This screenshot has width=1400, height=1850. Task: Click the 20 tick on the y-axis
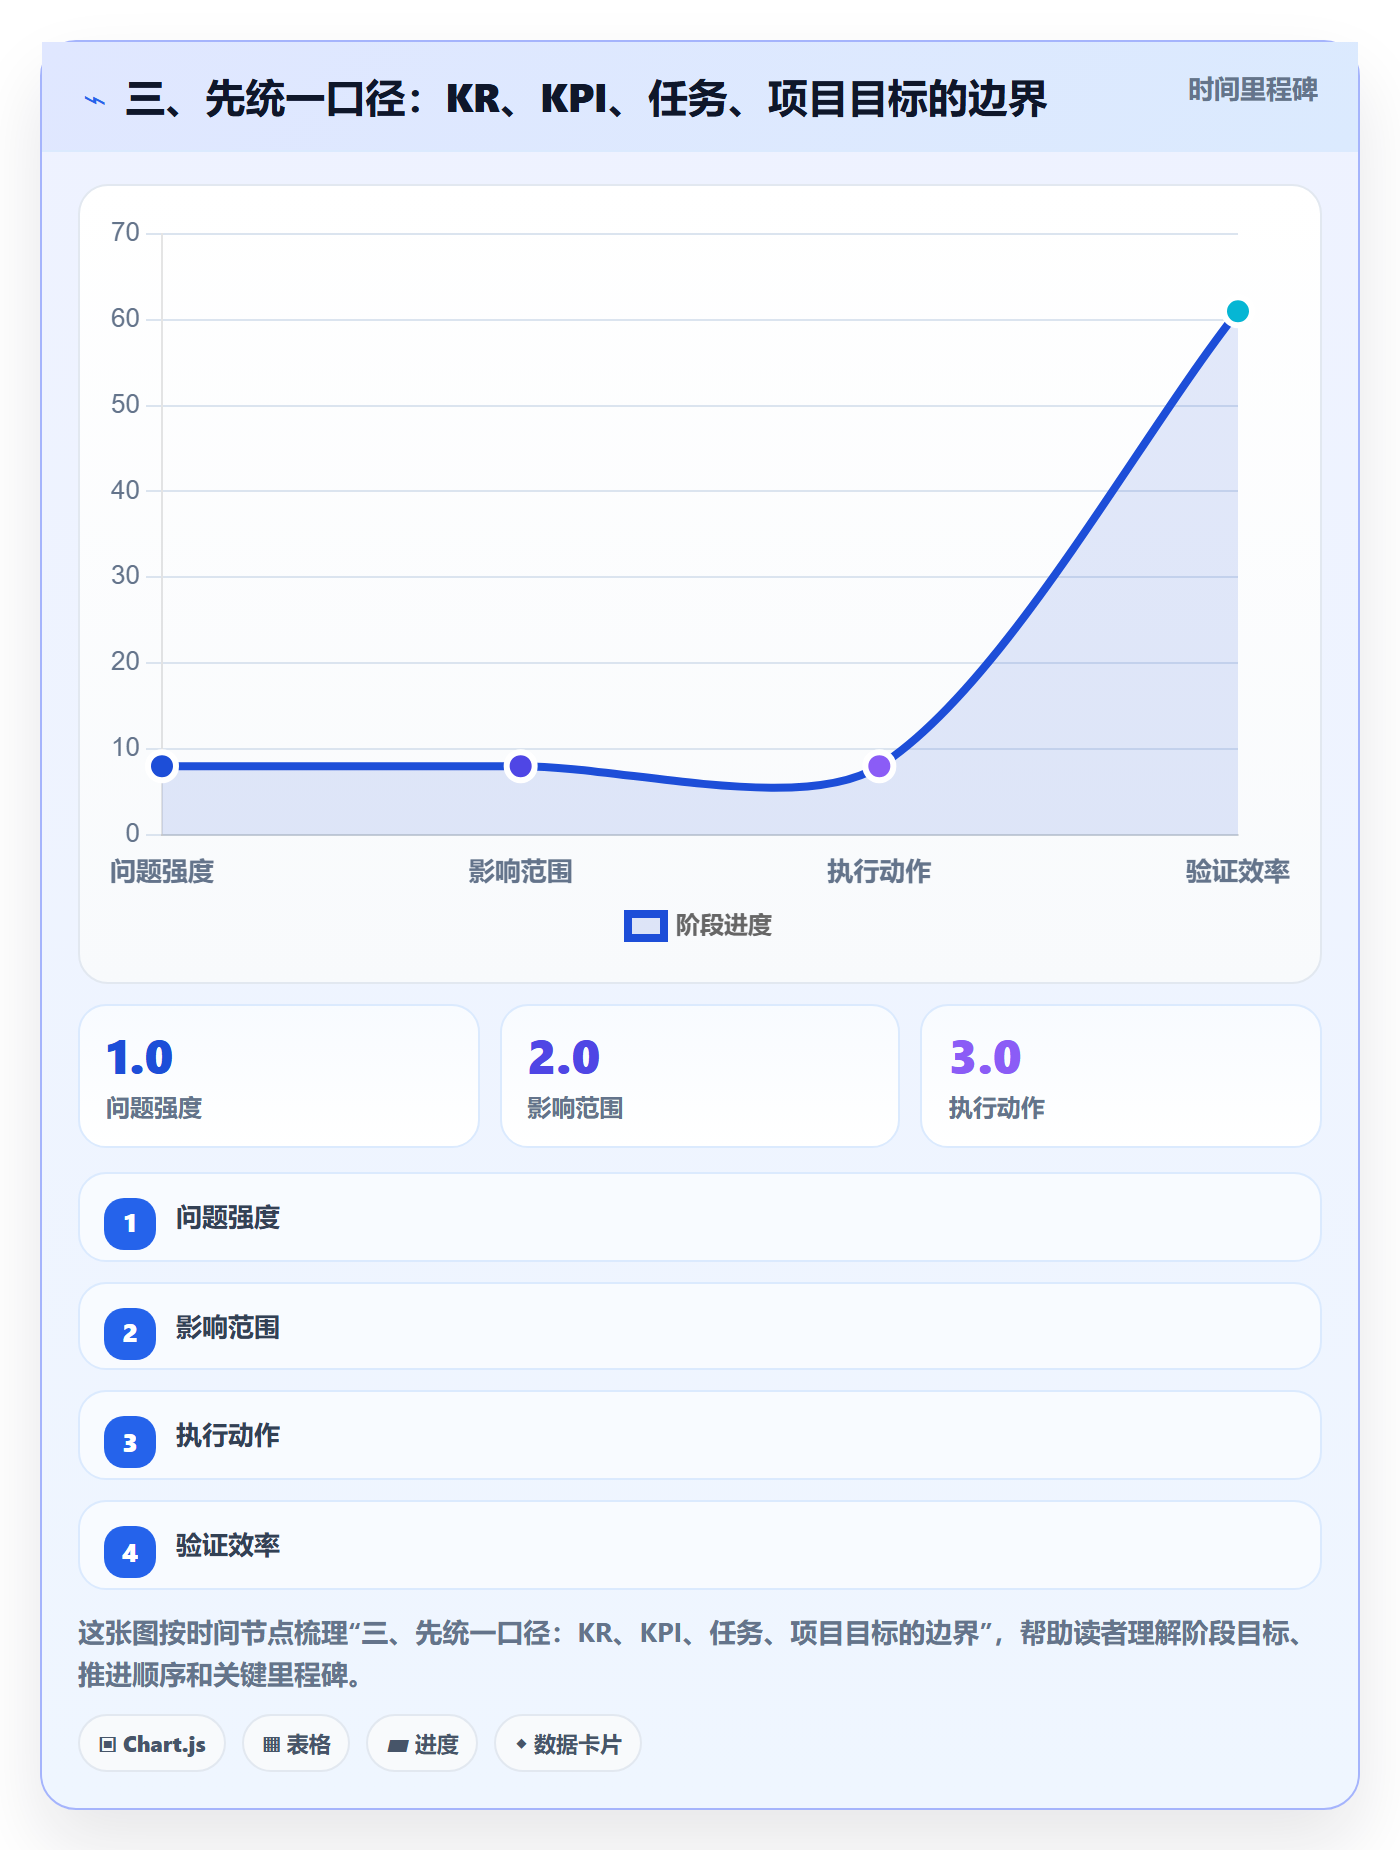(x=125, y=661)
